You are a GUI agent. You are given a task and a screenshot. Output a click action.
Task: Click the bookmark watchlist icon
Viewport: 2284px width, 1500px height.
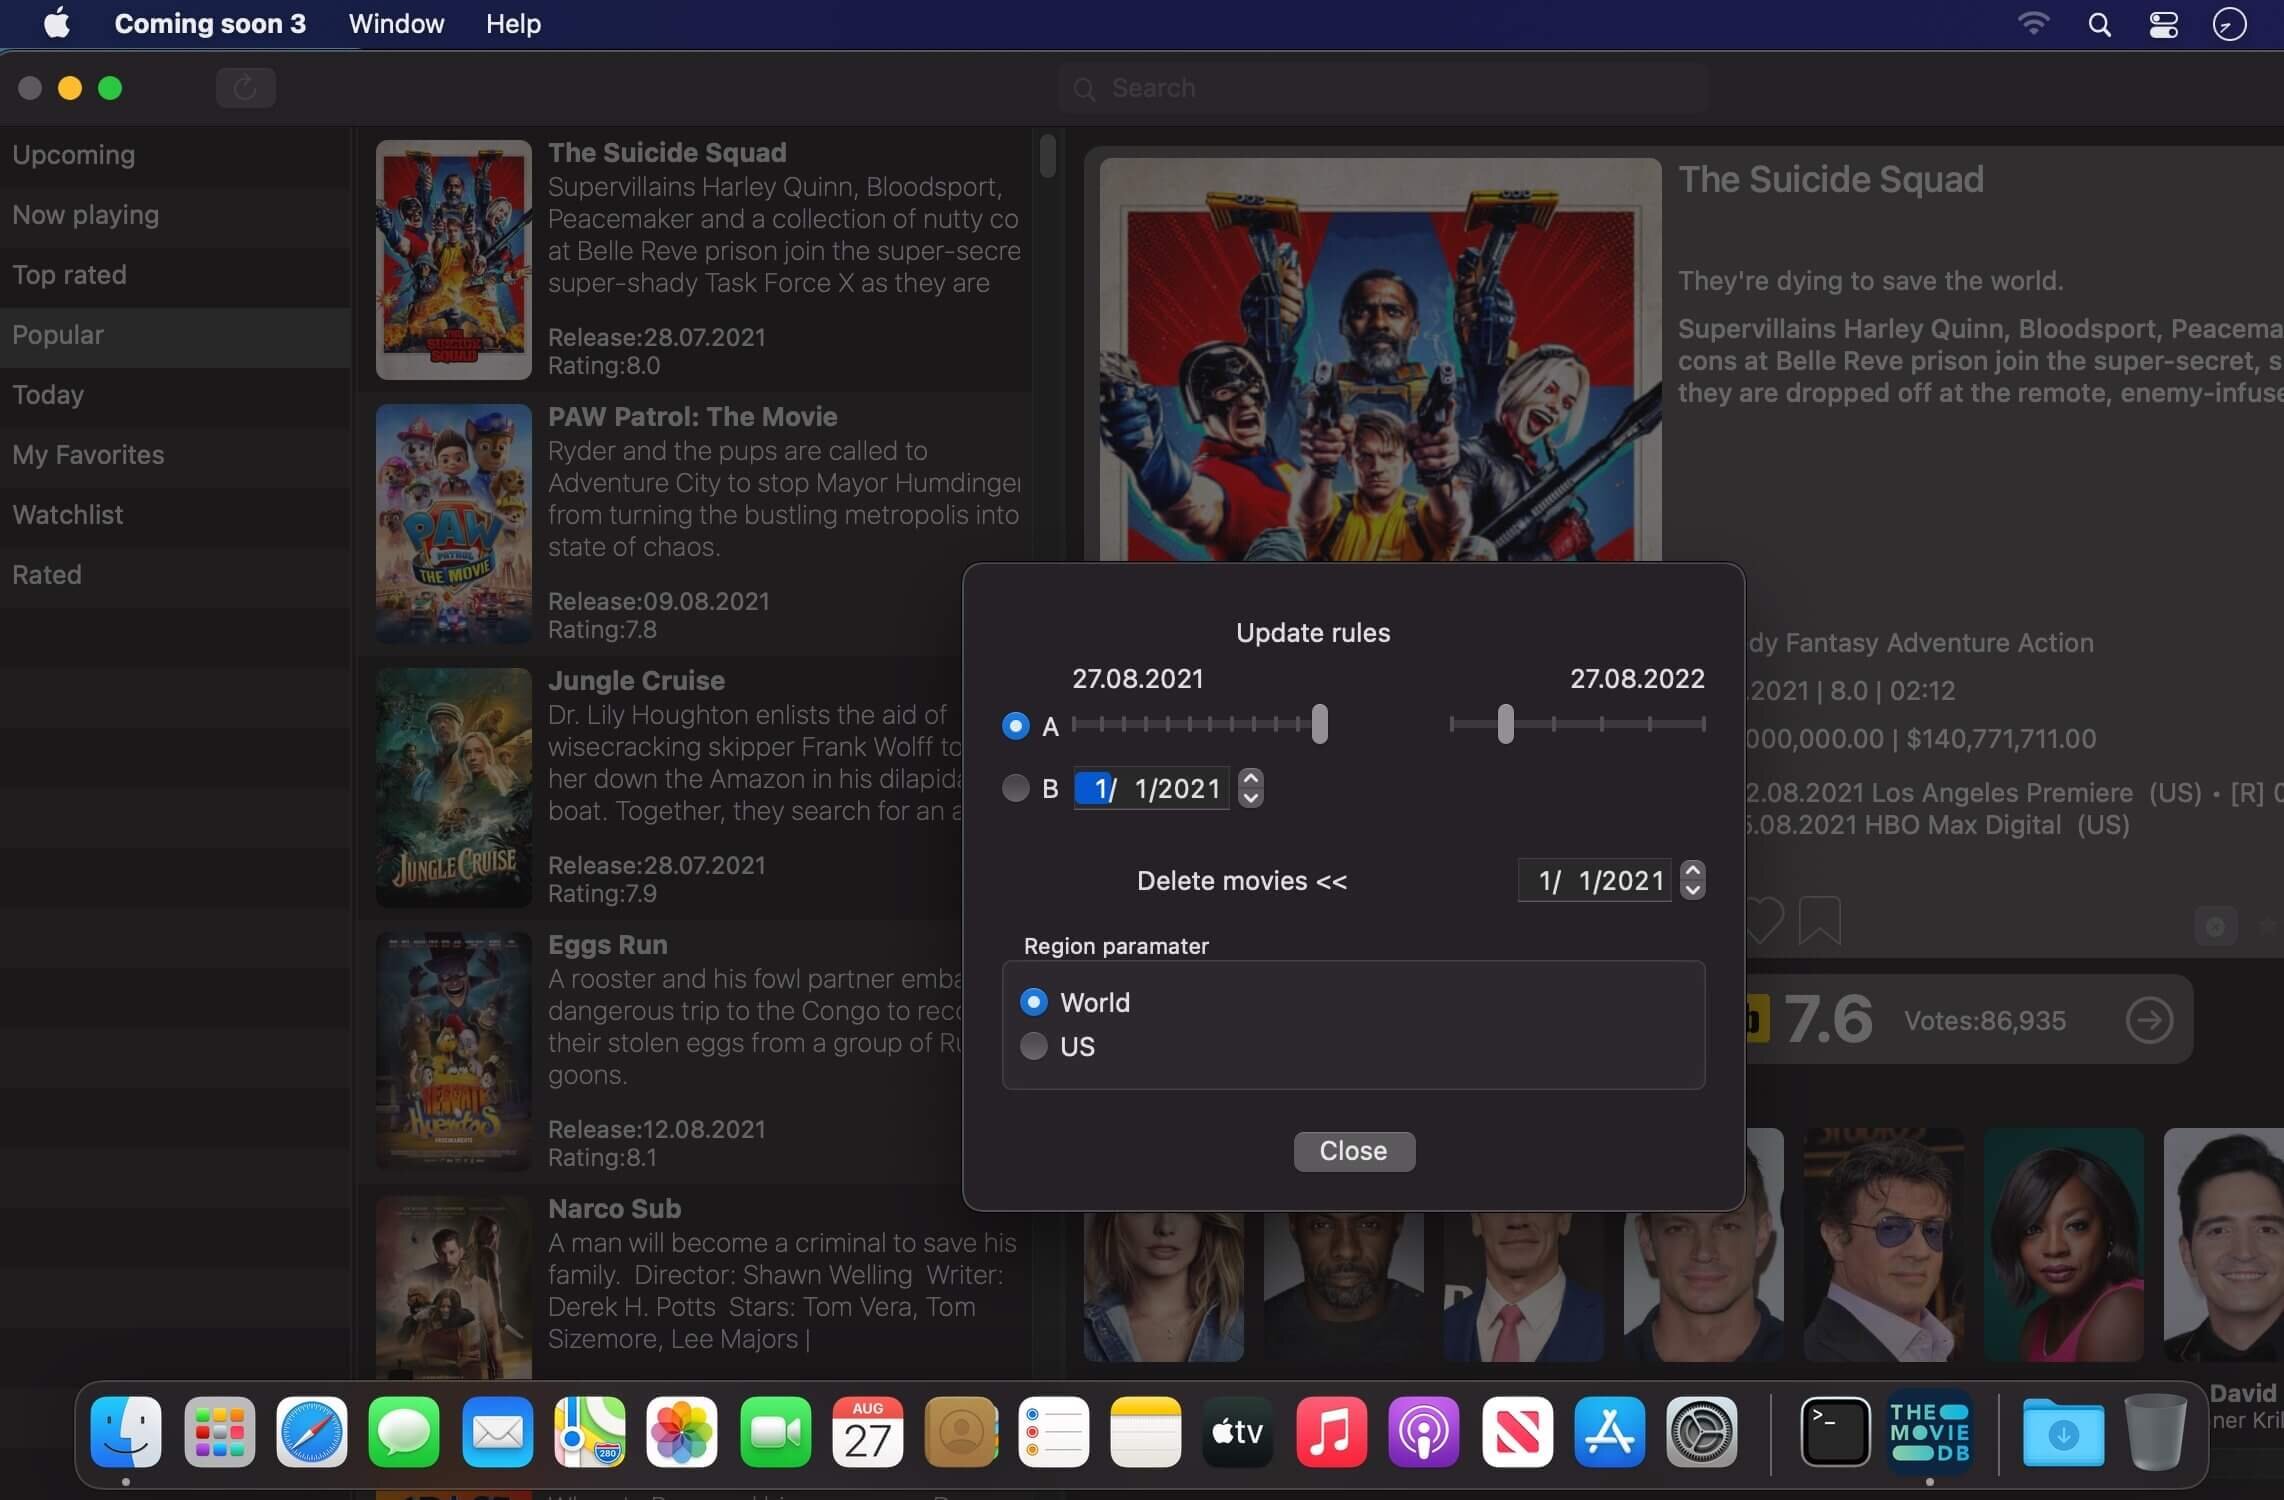coord(1819,919)
